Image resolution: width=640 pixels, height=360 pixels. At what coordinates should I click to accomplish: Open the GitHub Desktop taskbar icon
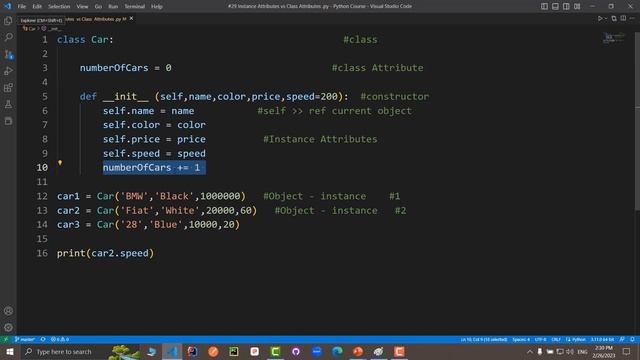pos(296,352)
